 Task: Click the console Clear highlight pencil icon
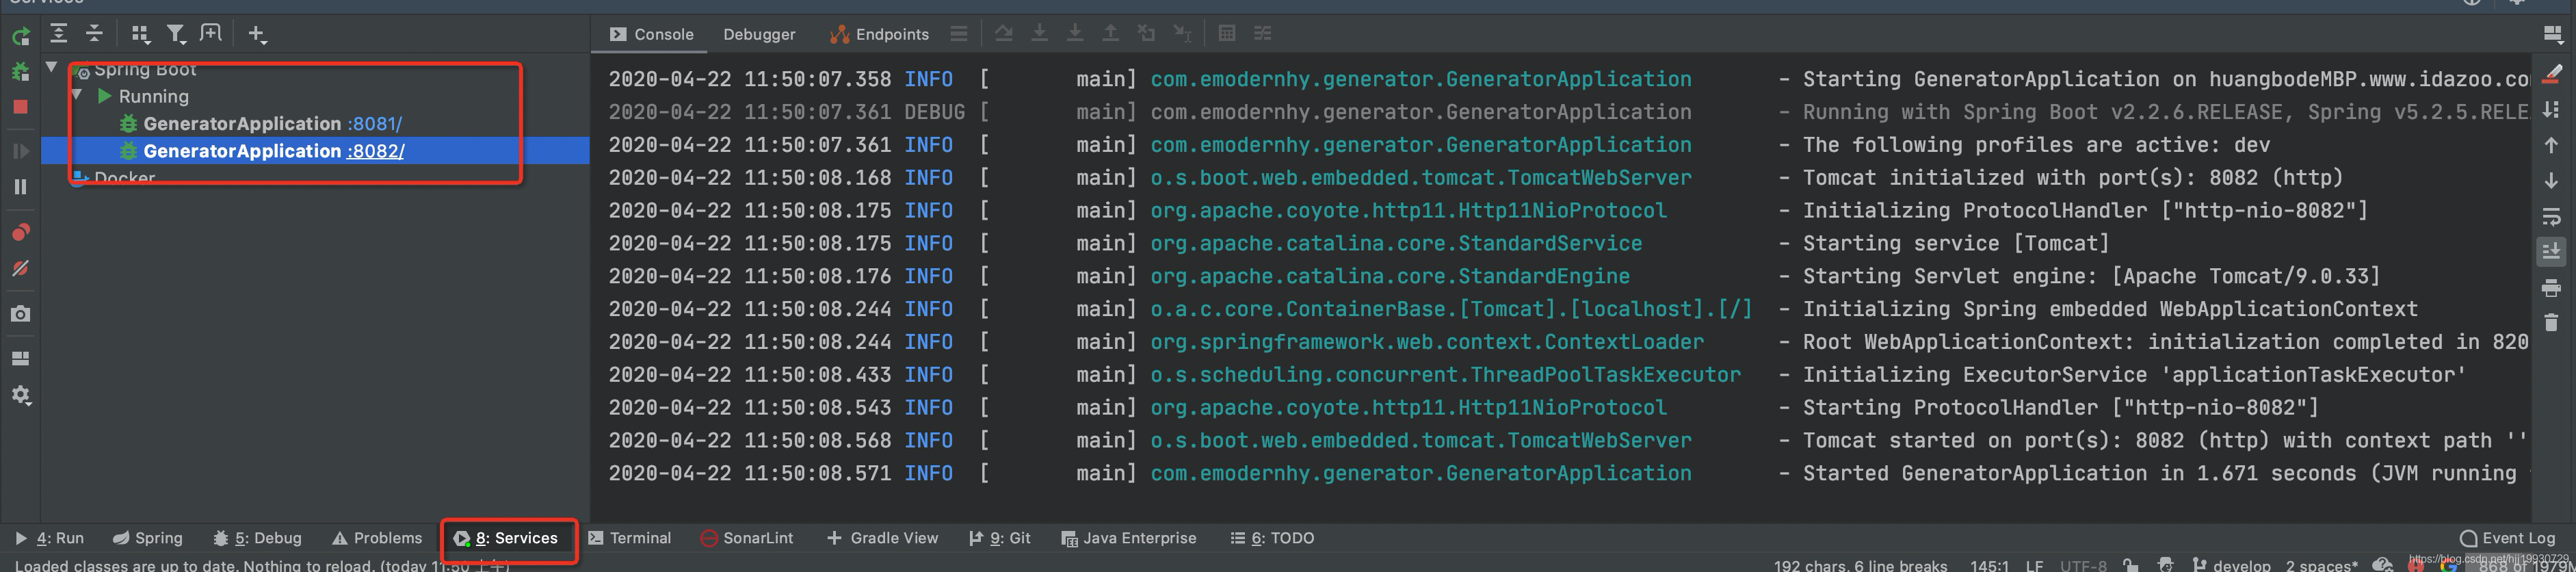pos(2552,73)
